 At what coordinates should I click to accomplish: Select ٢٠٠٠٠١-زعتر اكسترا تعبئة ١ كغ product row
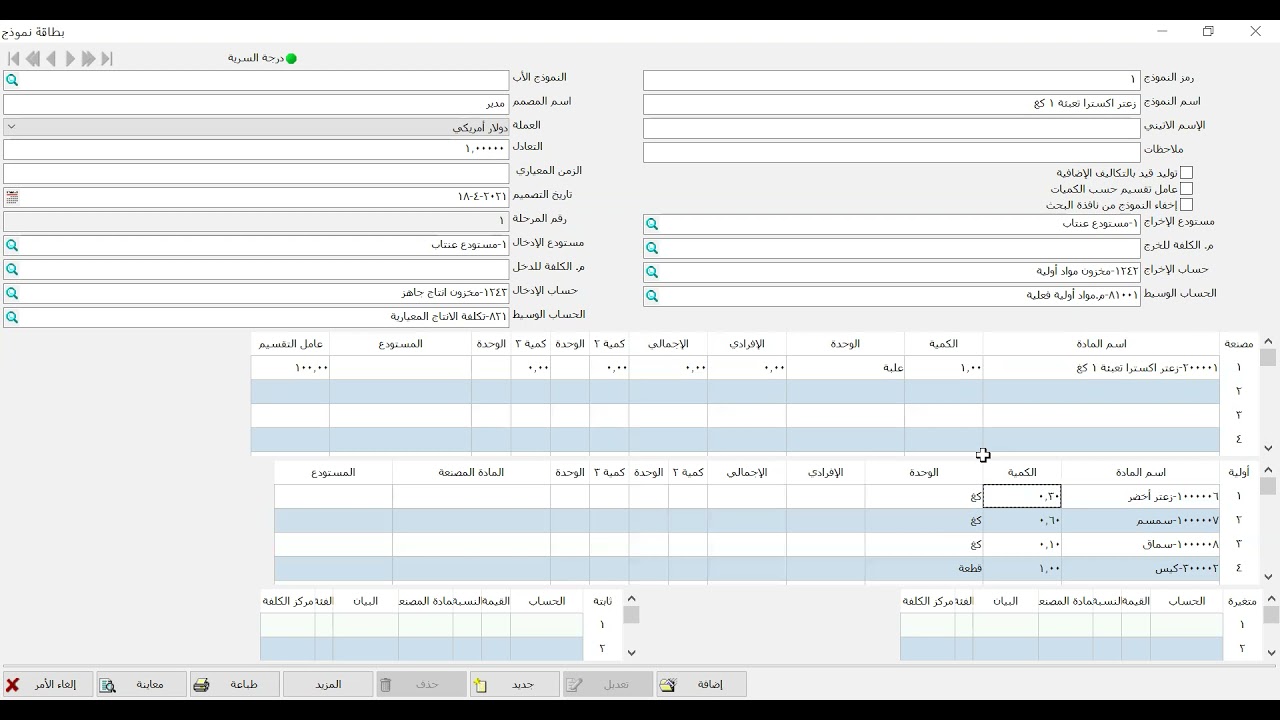[1101, 368]
